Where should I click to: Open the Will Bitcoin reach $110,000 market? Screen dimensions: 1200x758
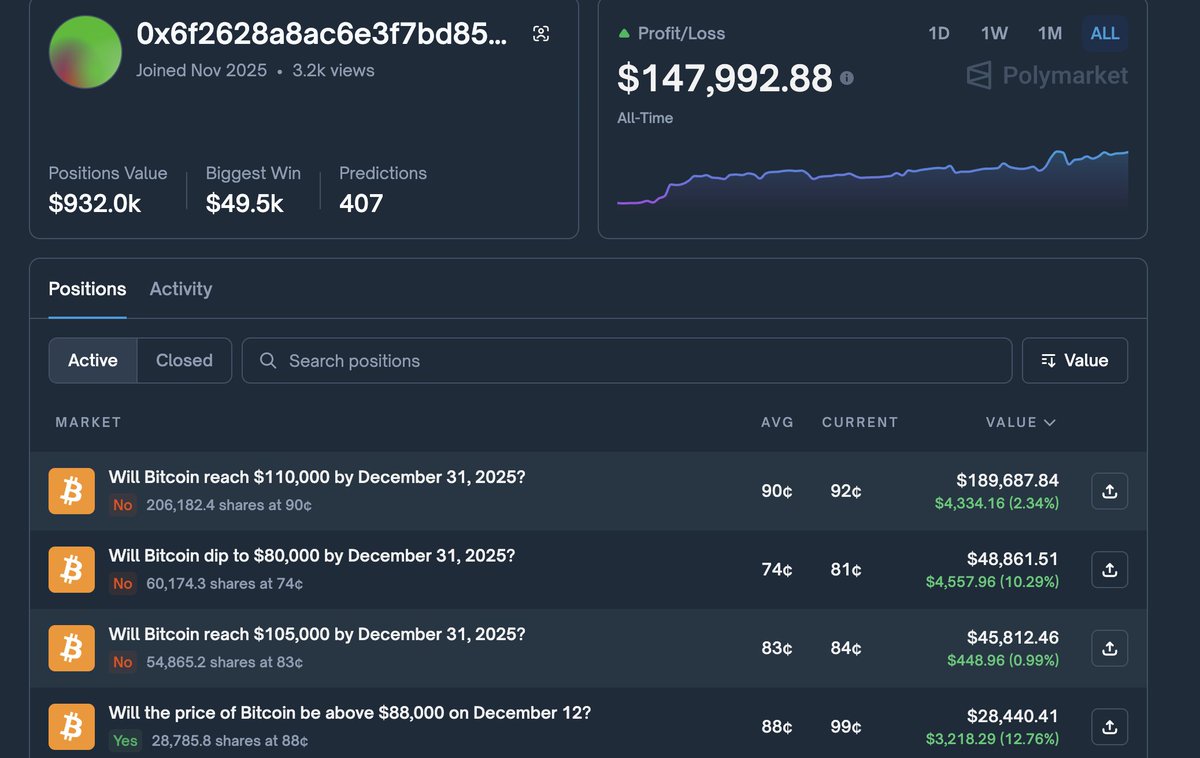pos(316,477)
